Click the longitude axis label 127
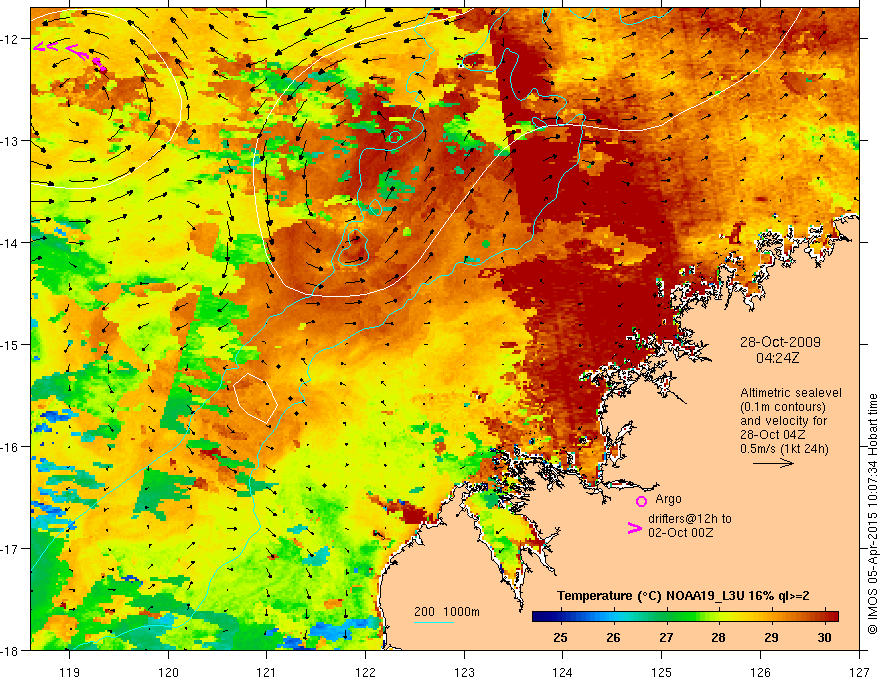Viewport: 880px width, 680px height. (859, 672)
